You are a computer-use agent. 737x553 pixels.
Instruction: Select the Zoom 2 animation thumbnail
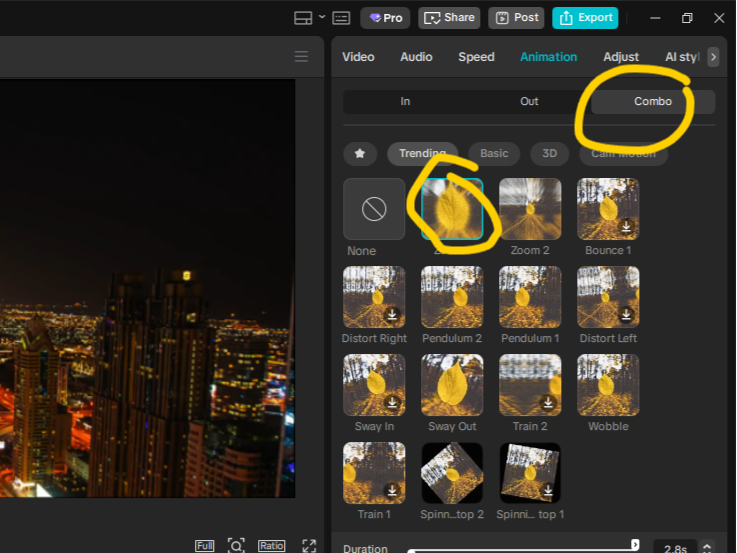[x=530, y=209]
